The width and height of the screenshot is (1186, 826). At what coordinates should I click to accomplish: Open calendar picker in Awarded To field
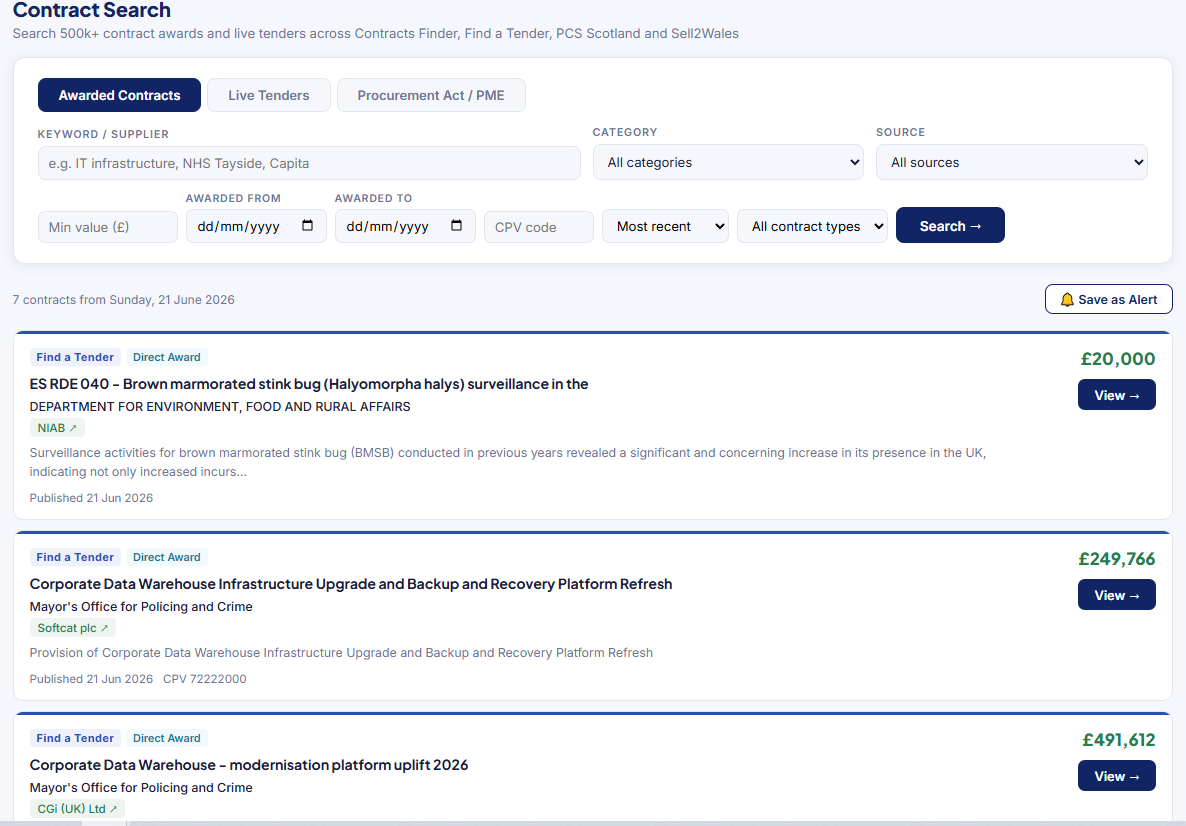click(x=456, y=225)
